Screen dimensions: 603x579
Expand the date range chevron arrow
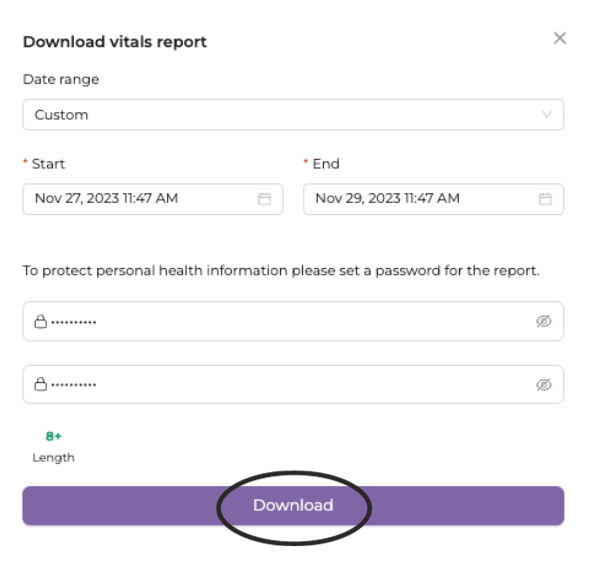546,115
